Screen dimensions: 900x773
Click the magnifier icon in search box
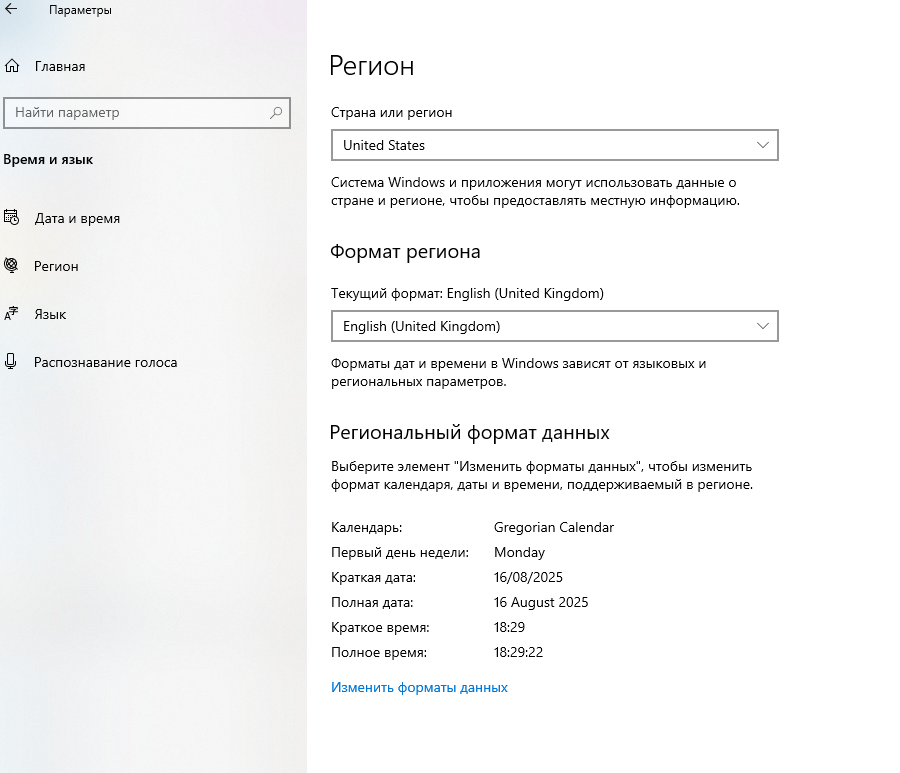[276, 113]
